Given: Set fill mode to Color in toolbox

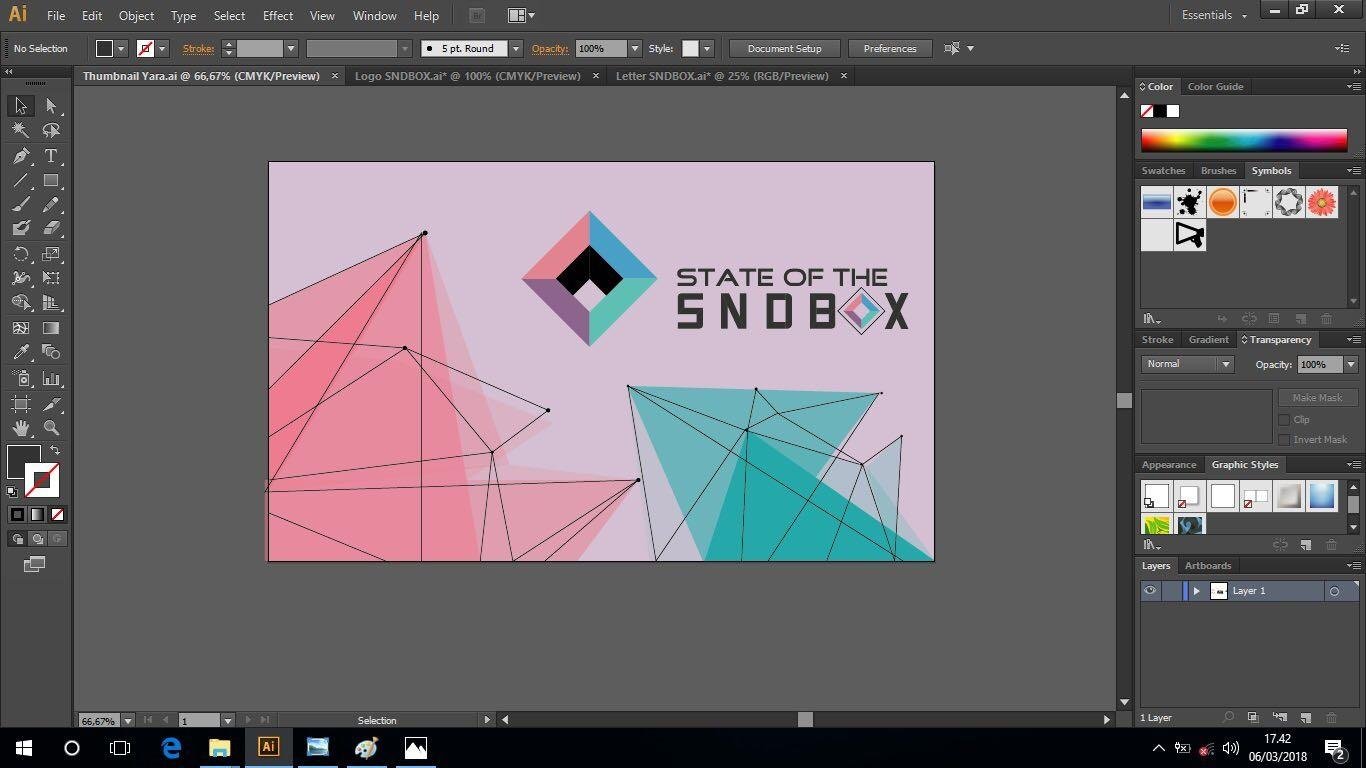Looking at the screenshot, I should [x=17, y=515].
